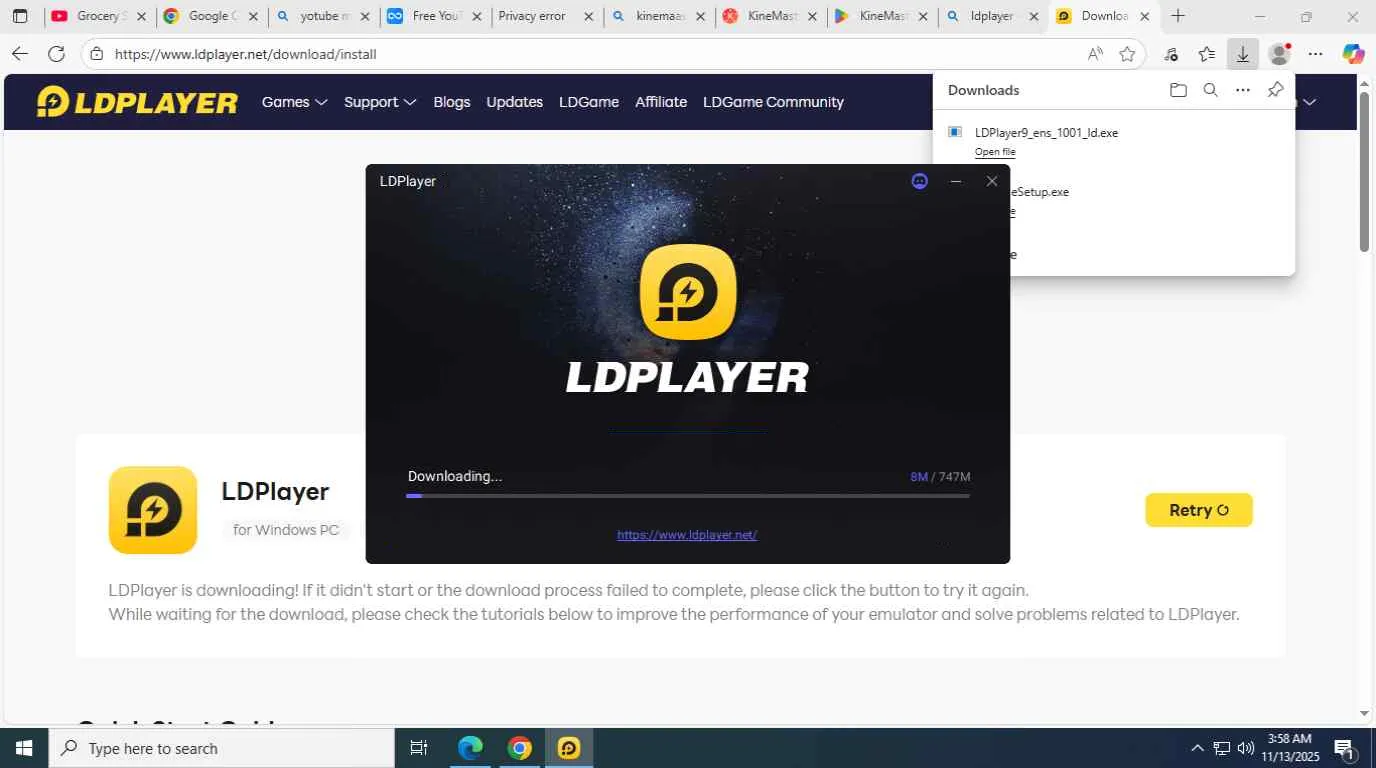
Task: Open the Favorites list icon
Action: (x=1207, y=54)
